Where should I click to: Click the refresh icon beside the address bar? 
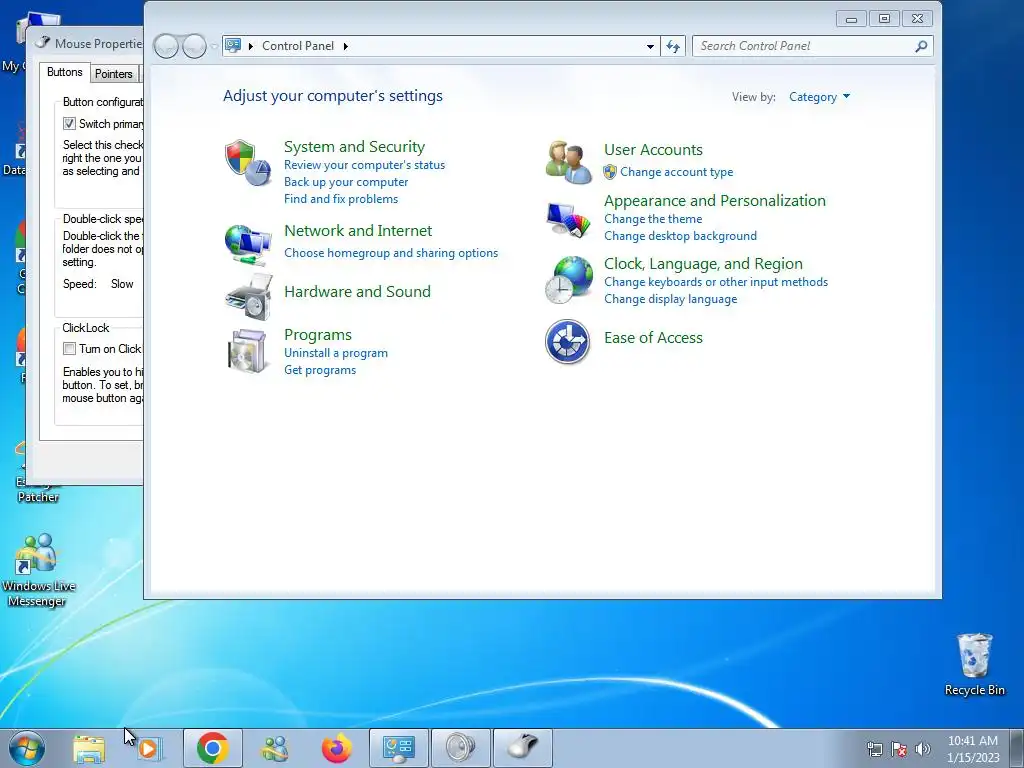pyautogui.click(x=673, y=46)
